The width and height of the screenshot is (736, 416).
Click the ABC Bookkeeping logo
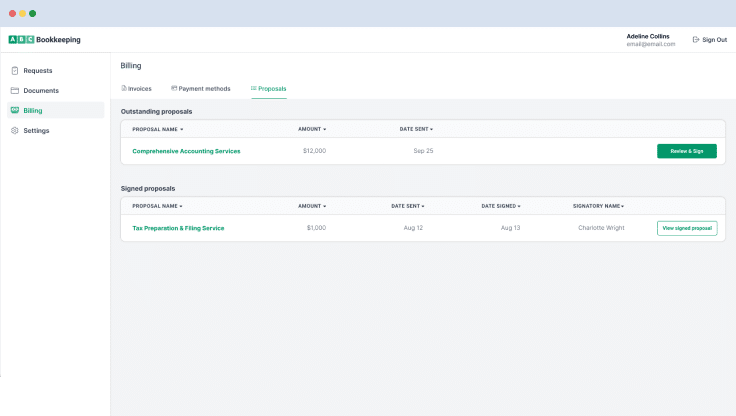point(45,40)
